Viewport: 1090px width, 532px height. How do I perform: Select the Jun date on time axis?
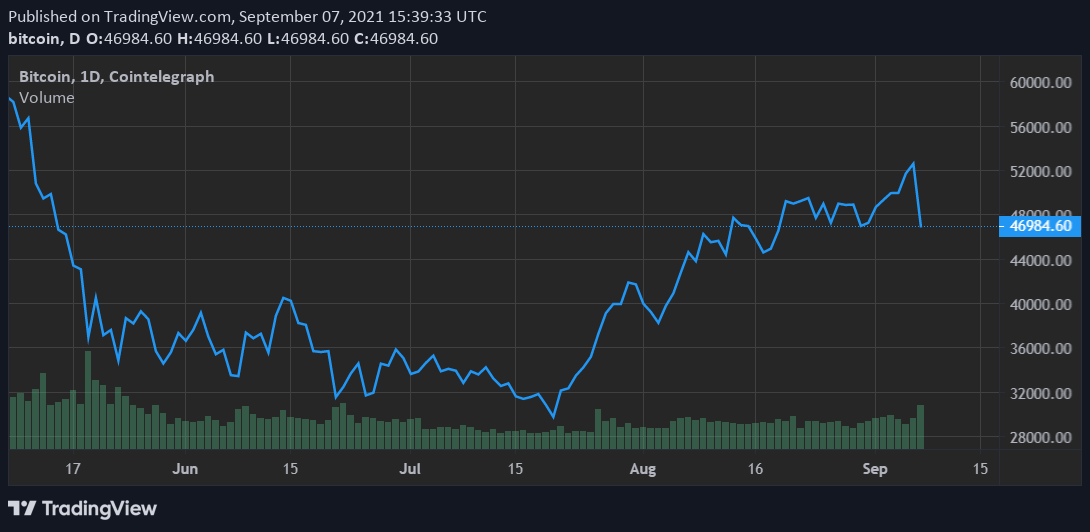click(185, 468)
